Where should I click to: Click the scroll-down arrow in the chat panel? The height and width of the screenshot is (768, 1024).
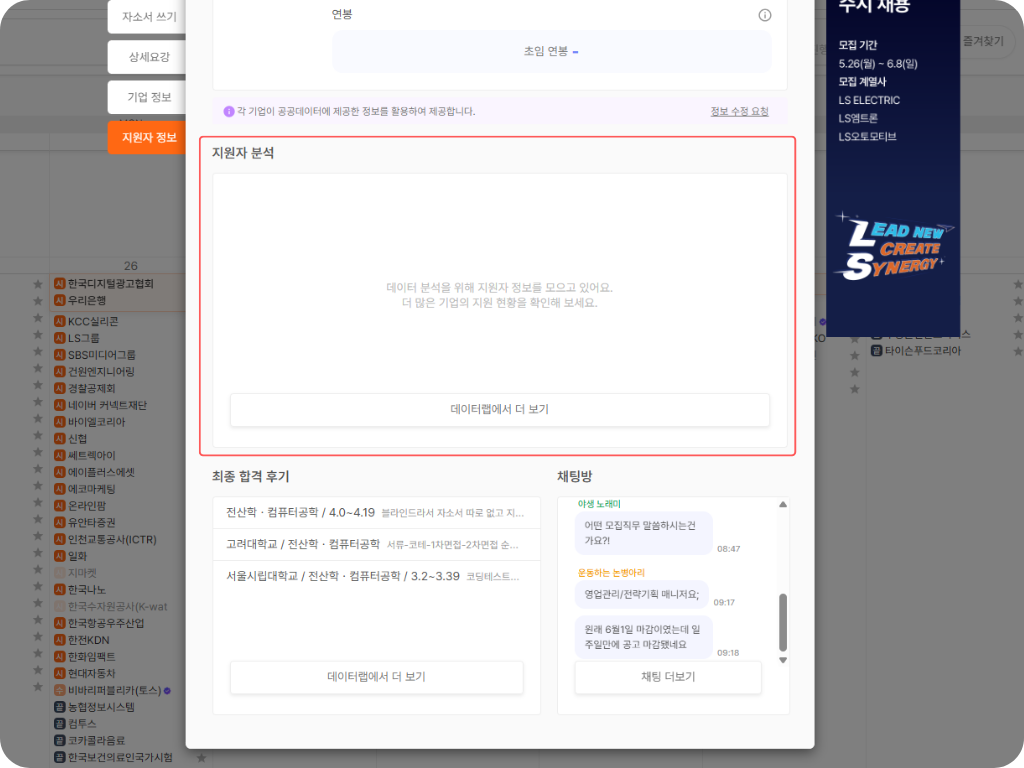tap(783, 658)
